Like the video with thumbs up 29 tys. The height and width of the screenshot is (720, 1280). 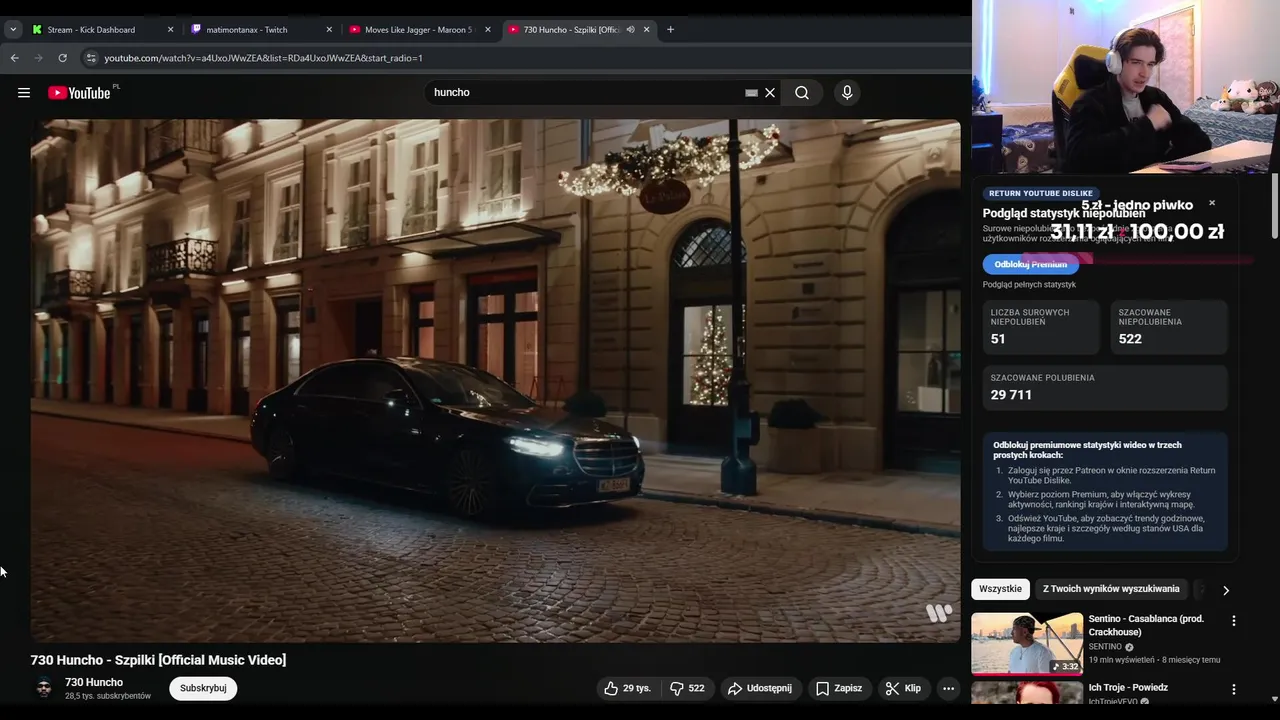[627, 688]
